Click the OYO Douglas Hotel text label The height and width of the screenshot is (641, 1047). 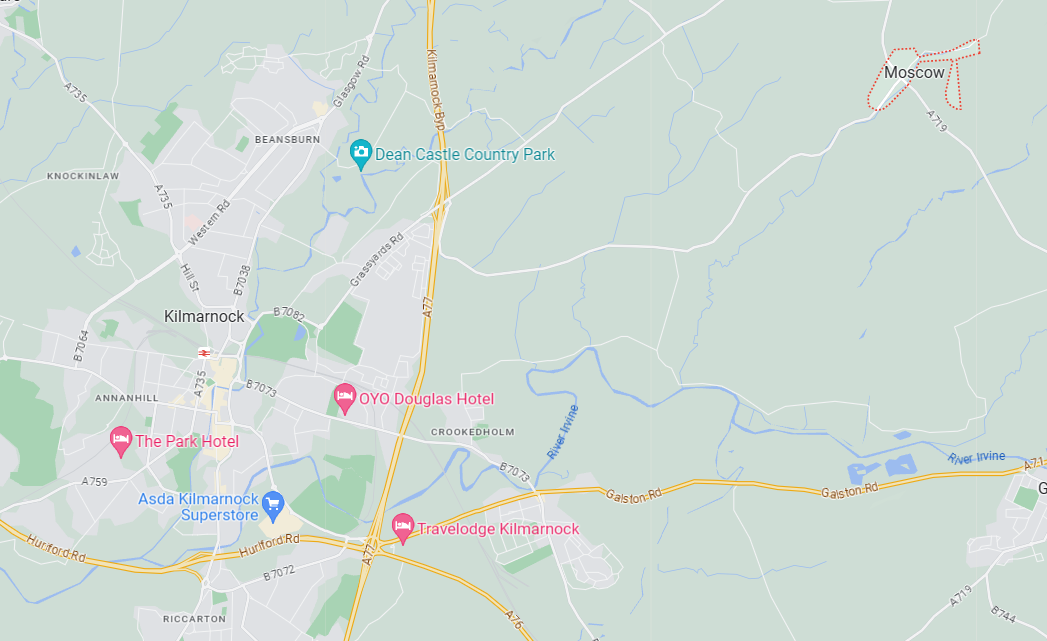[x=427, y=399]
